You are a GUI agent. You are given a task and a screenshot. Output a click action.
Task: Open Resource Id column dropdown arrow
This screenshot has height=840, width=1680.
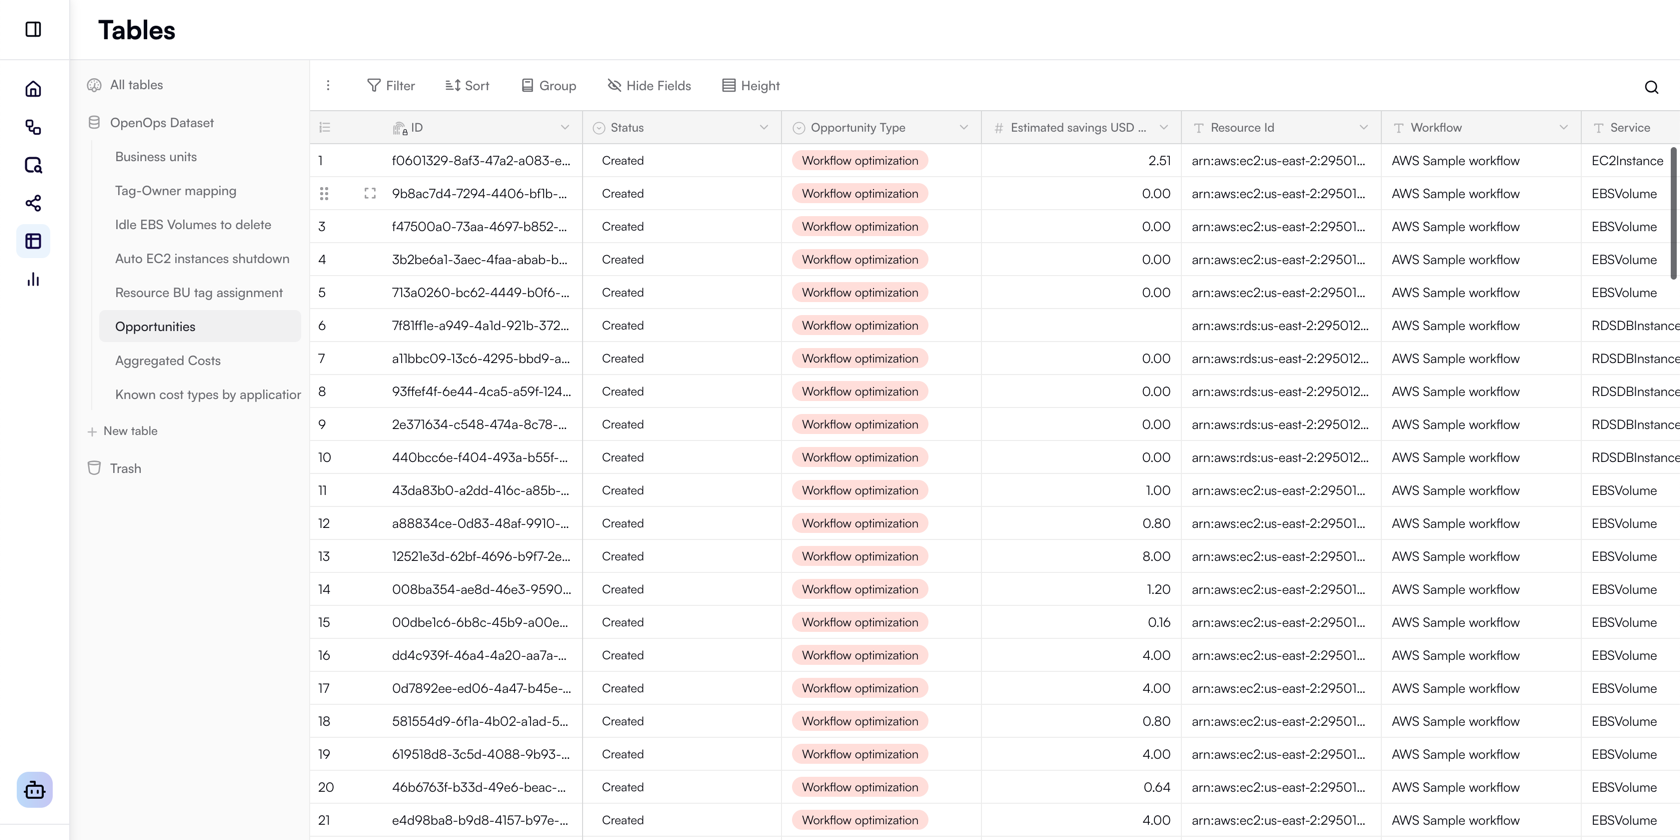pos(1364,128)
